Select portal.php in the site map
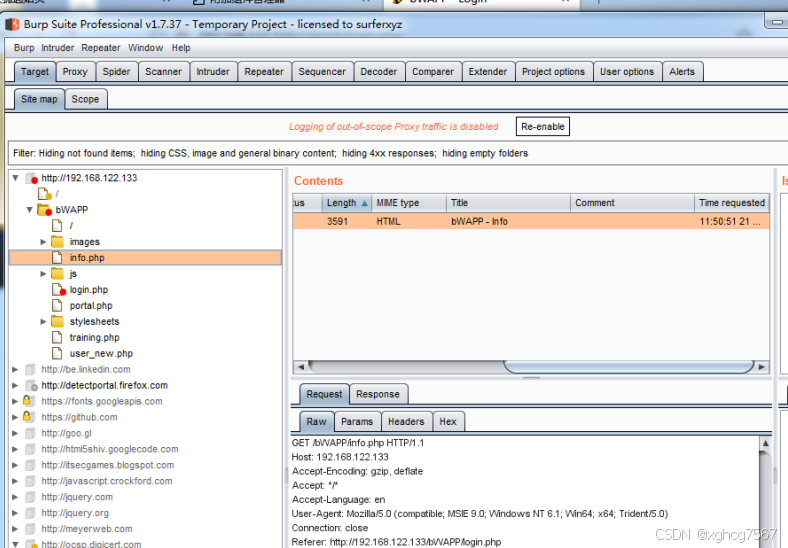This screenshot has width=788, height=548. point(90,305)
